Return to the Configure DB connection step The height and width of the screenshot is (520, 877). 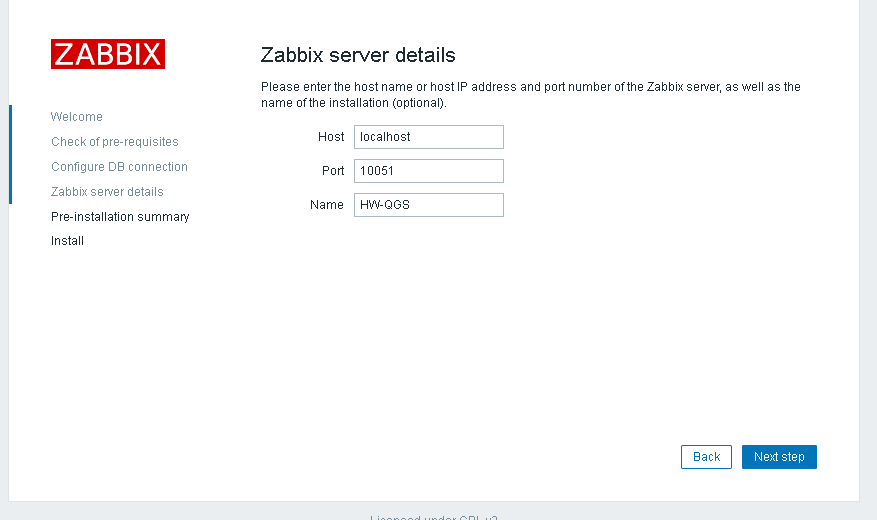(119, 167)
